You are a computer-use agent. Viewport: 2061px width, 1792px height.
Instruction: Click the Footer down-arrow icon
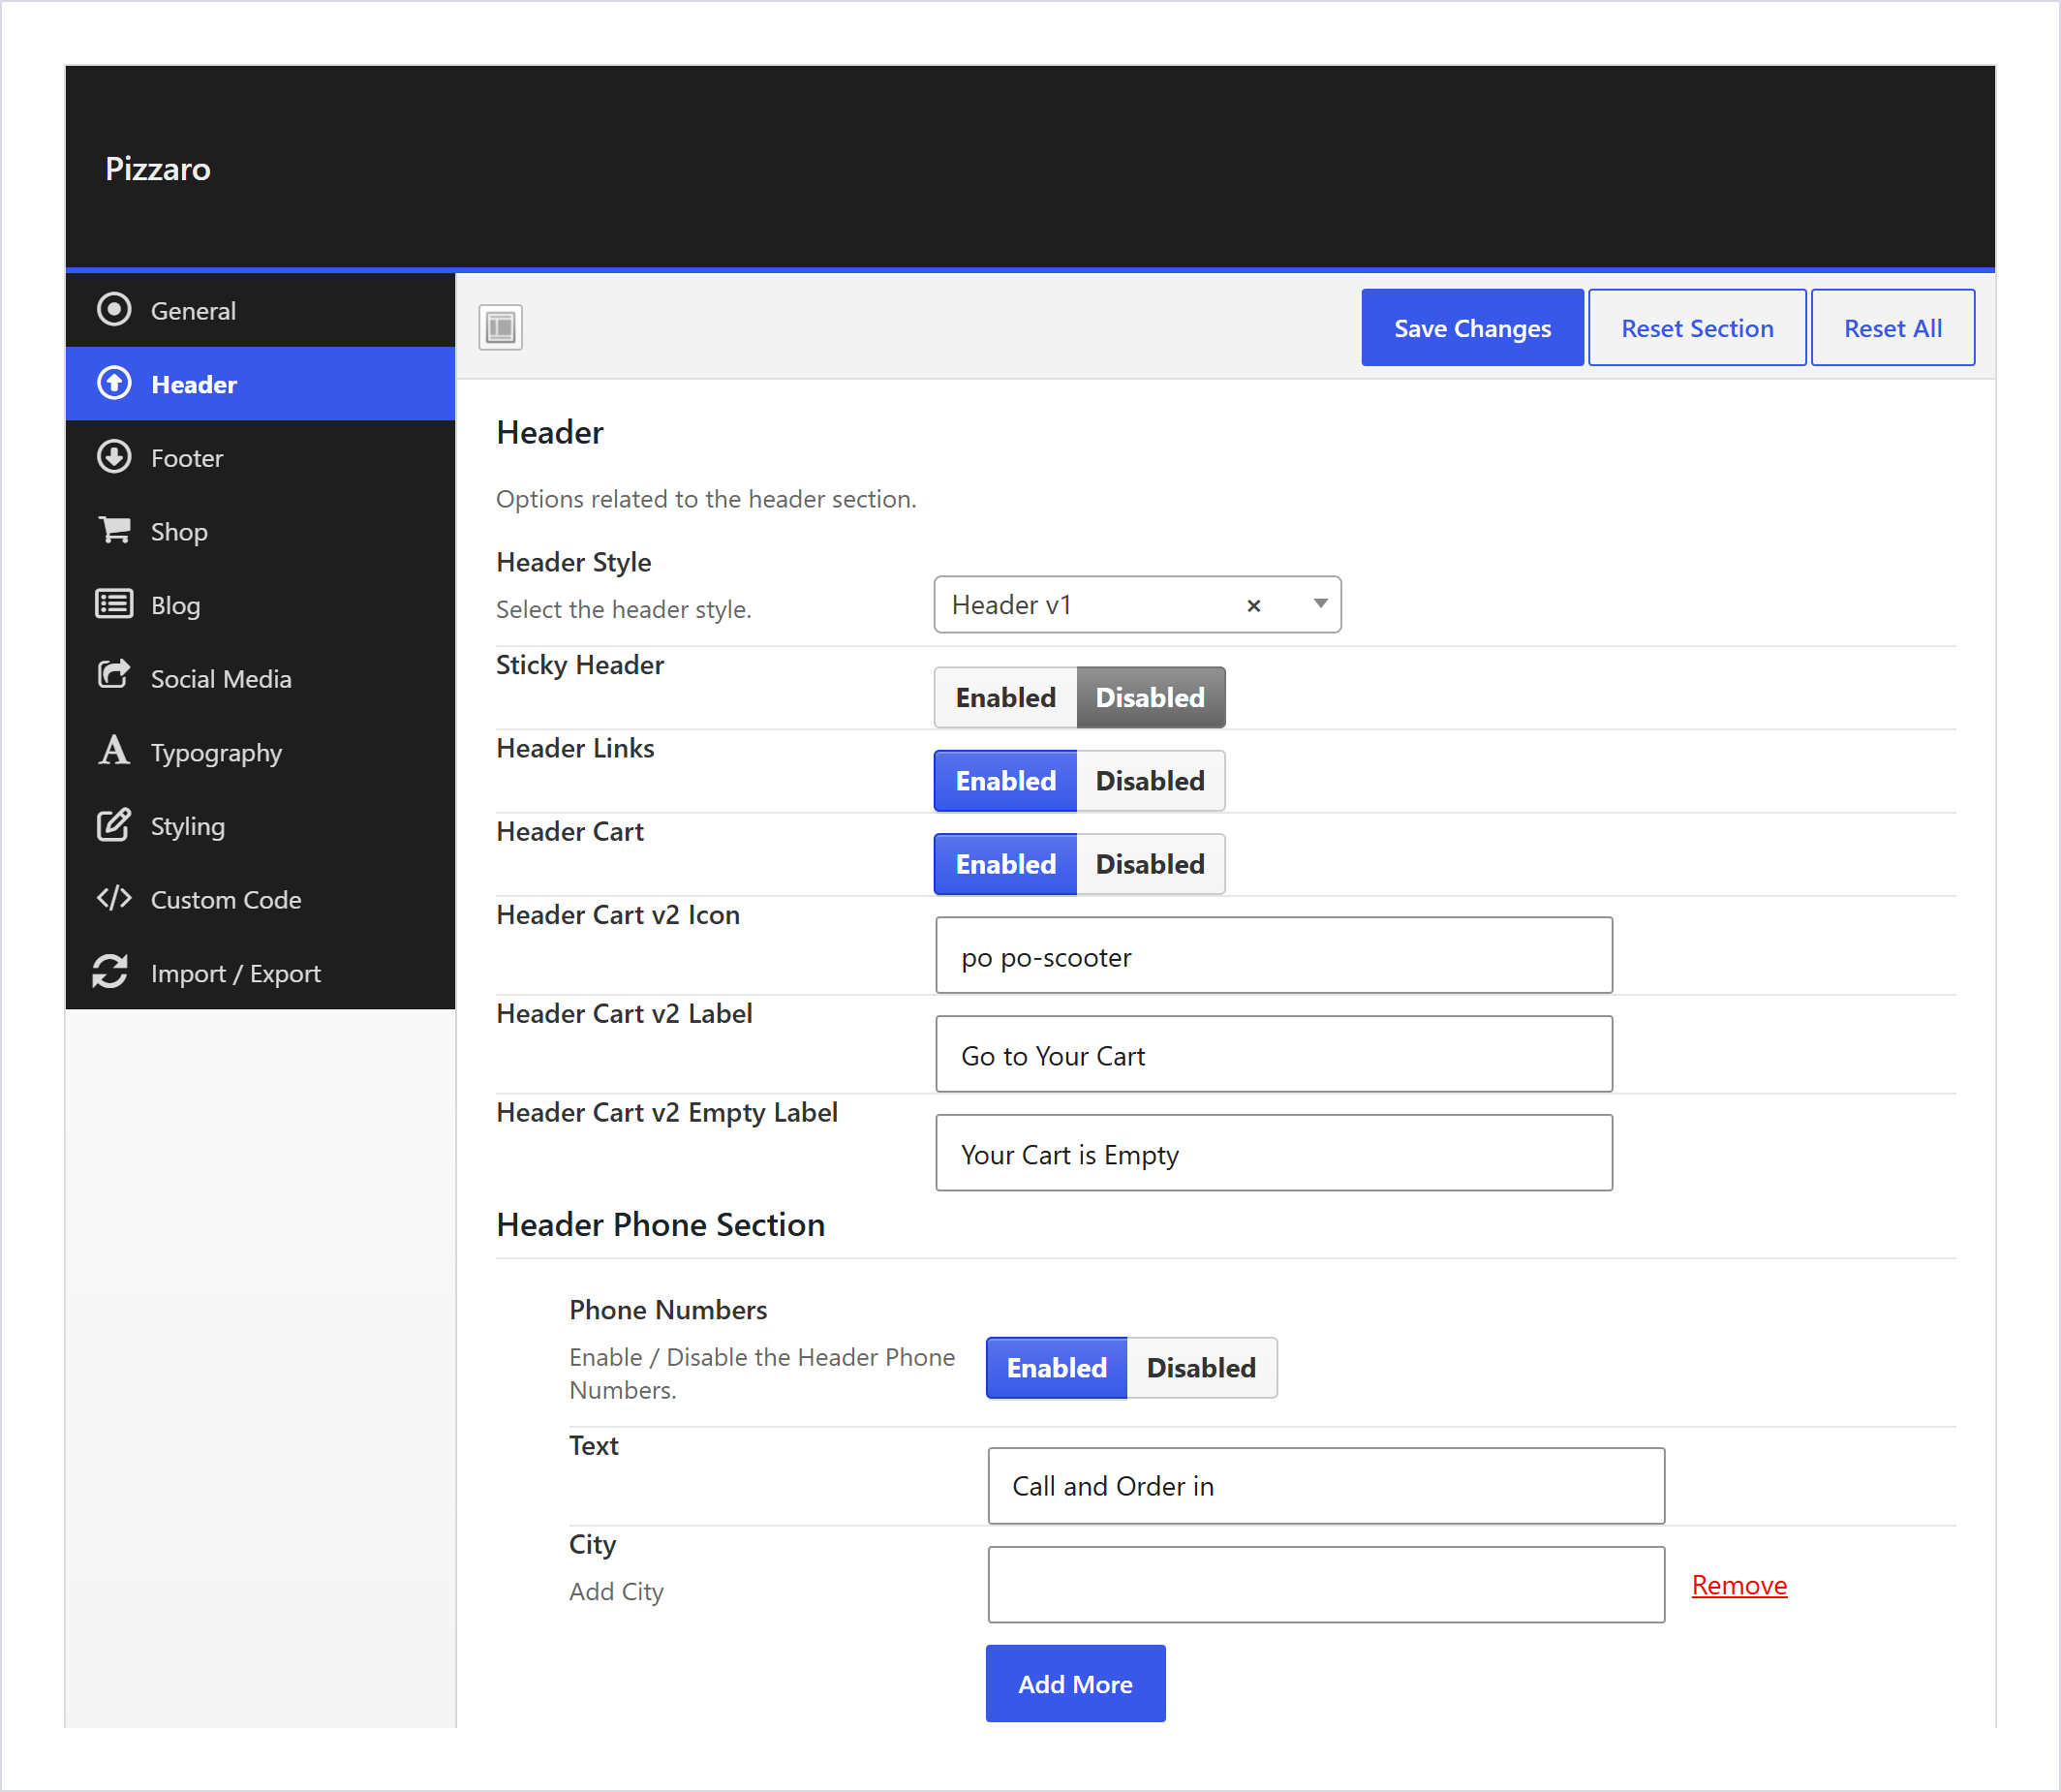click(x=114, y=457)
